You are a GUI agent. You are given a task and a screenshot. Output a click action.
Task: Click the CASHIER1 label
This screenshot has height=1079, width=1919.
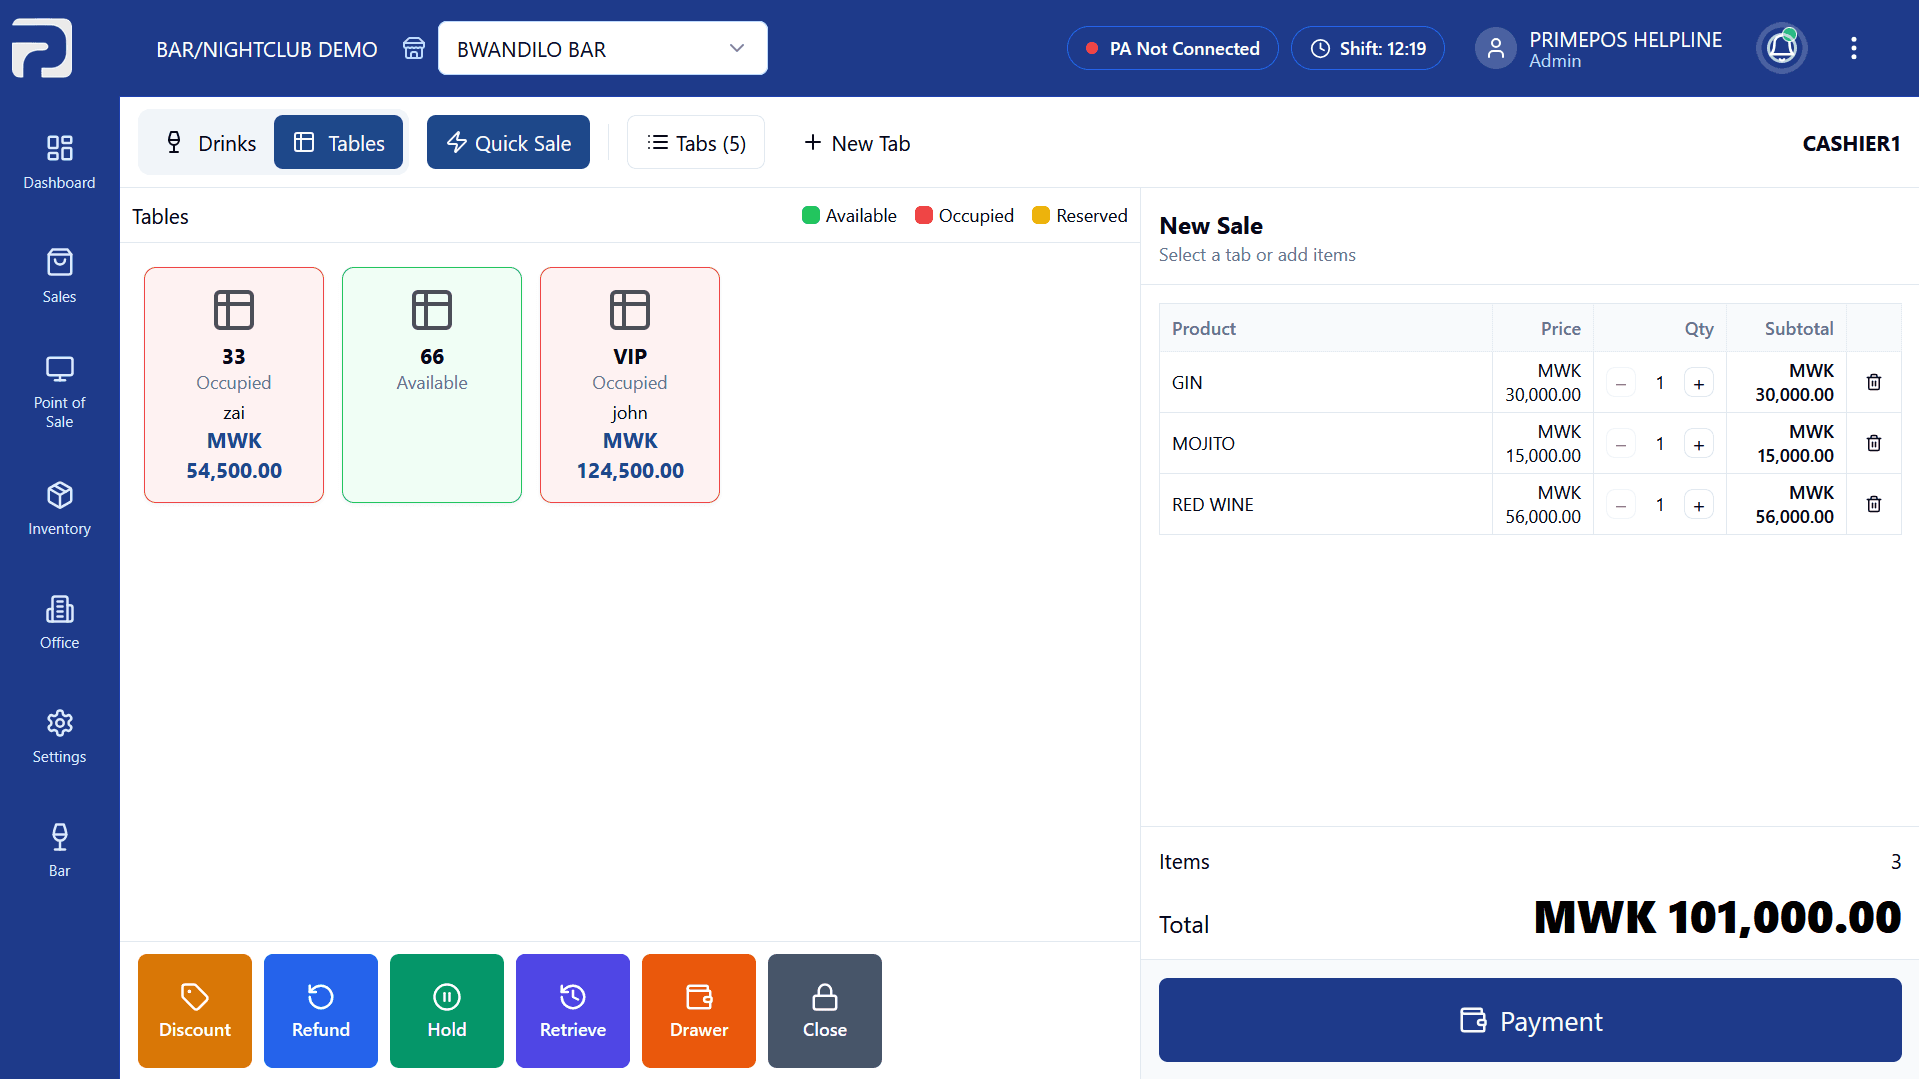(x=1851, y=143)
